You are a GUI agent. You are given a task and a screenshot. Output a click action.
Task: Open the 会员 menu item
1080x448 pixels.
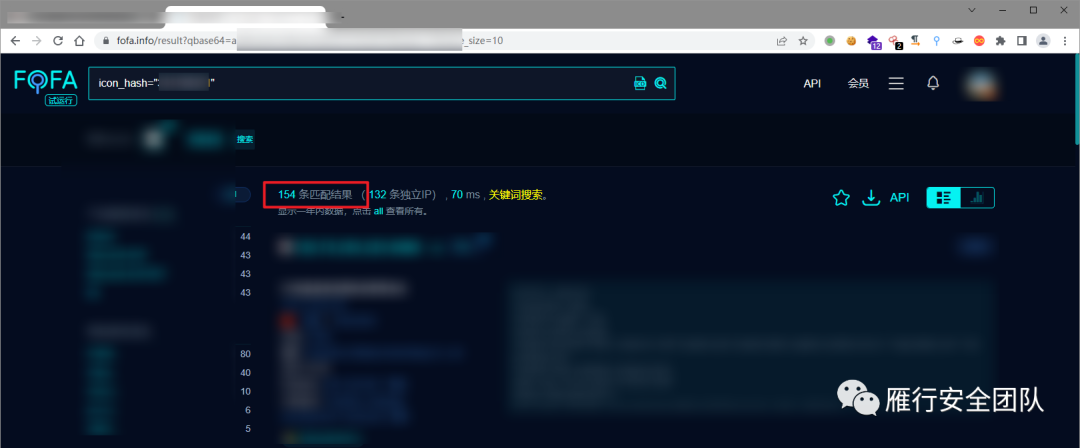[858, 83]
